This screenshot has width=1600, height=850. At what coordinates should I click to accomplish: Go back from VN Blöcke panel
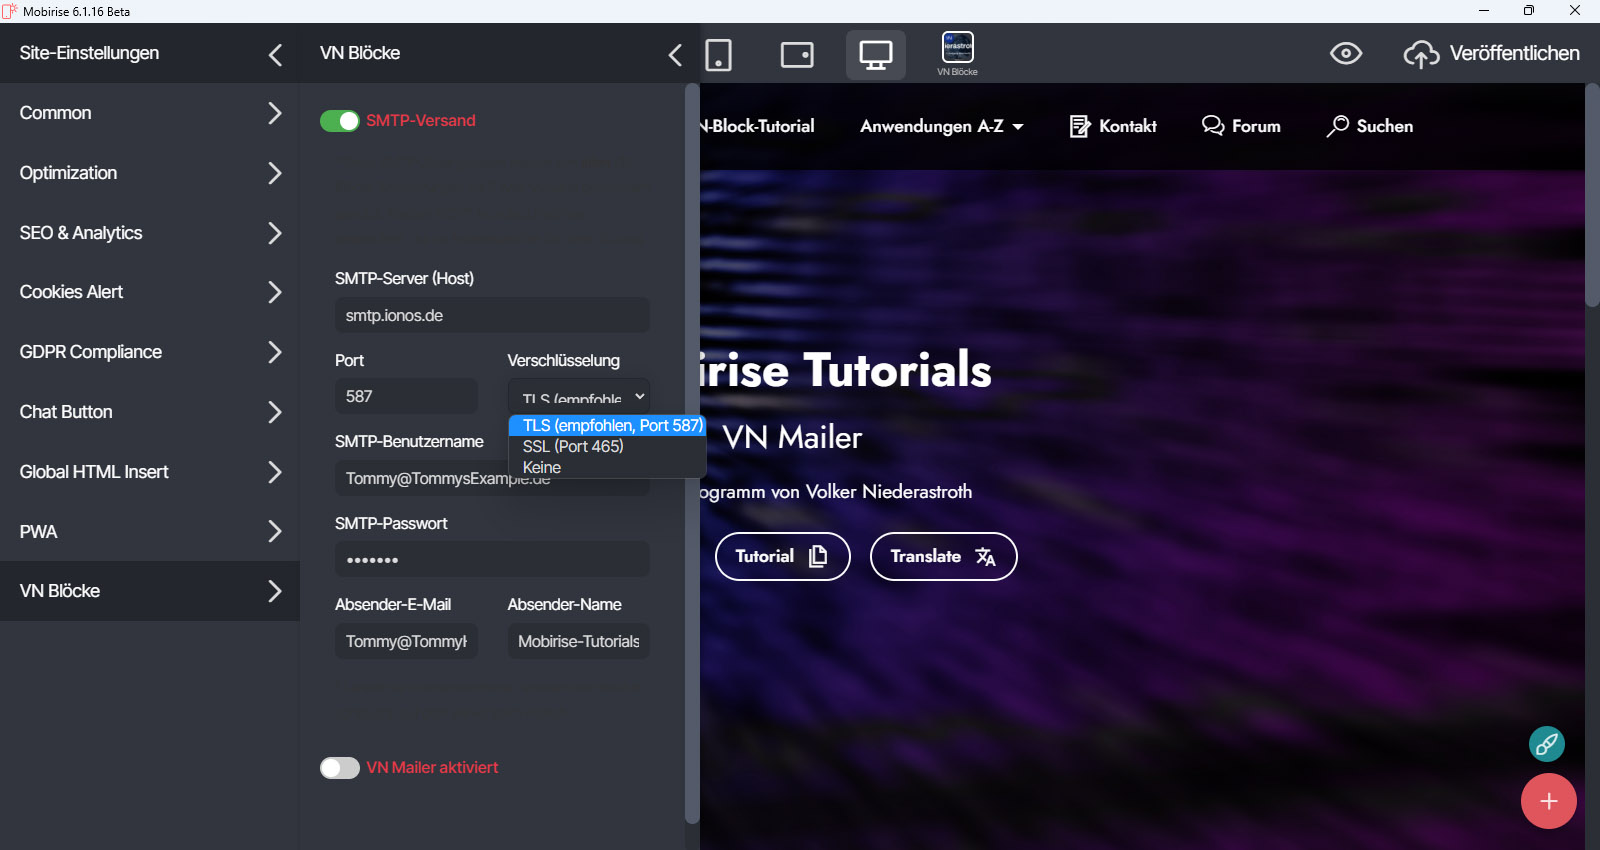click(675, 54)
